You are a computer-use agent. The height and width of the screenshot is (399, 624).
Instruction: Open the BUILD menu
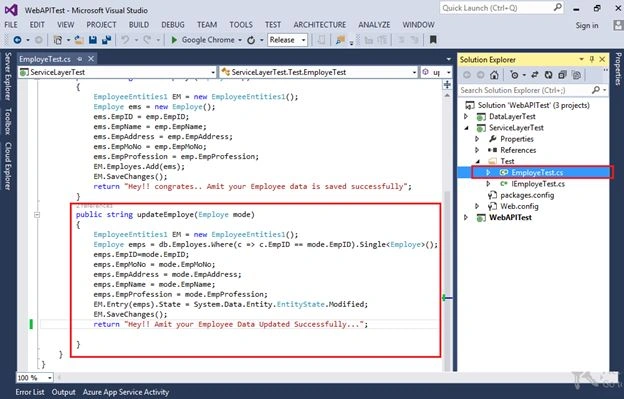138,25
